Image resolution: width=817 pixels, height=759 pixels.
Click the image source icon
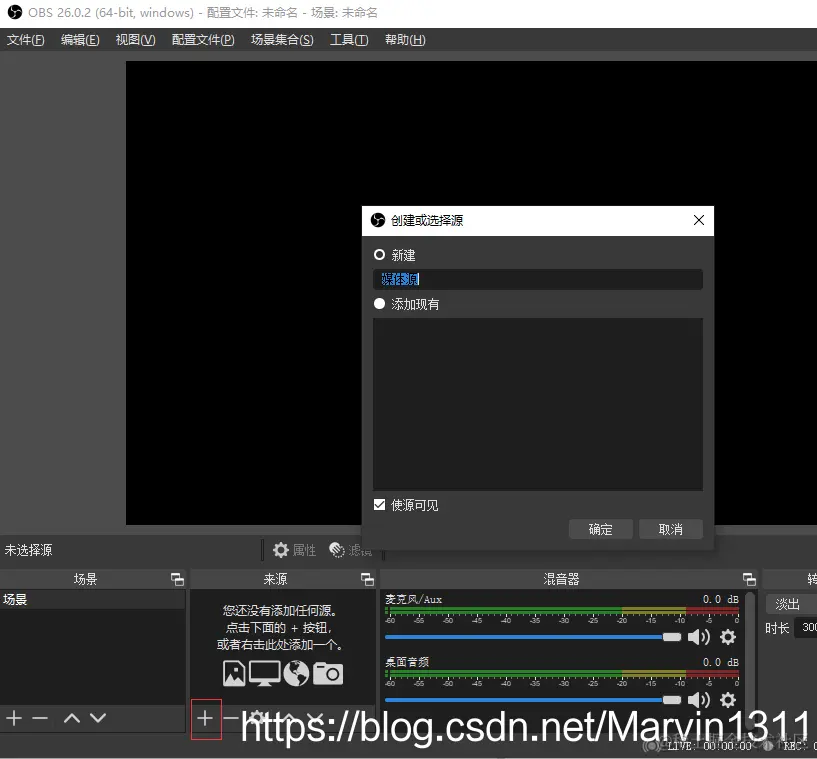coord(234,673)
